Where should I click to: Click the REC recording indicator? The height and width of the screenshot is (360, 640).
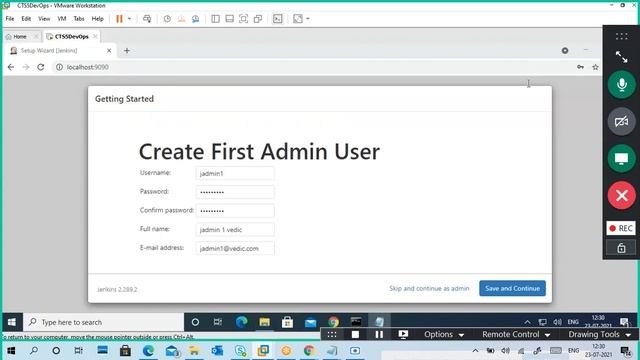pyautogui.click(x=621, y=228)
